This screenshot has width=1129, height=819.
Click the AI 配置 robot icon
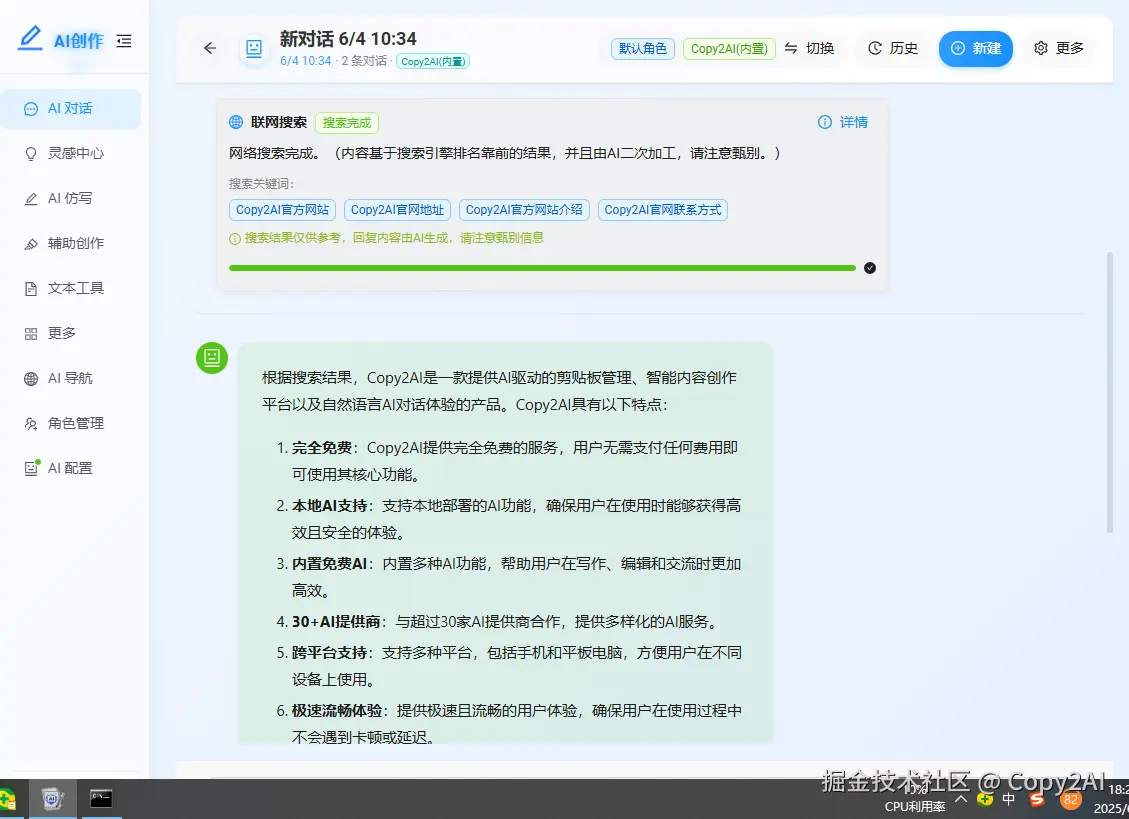click(x=31, y=468)
